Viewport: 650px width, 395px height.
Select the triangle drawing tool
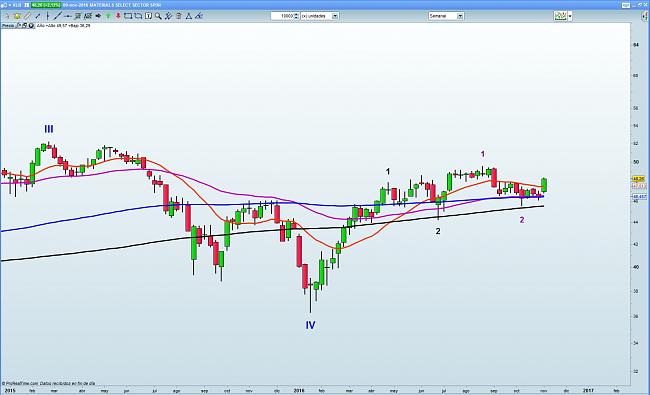[189, 16]
